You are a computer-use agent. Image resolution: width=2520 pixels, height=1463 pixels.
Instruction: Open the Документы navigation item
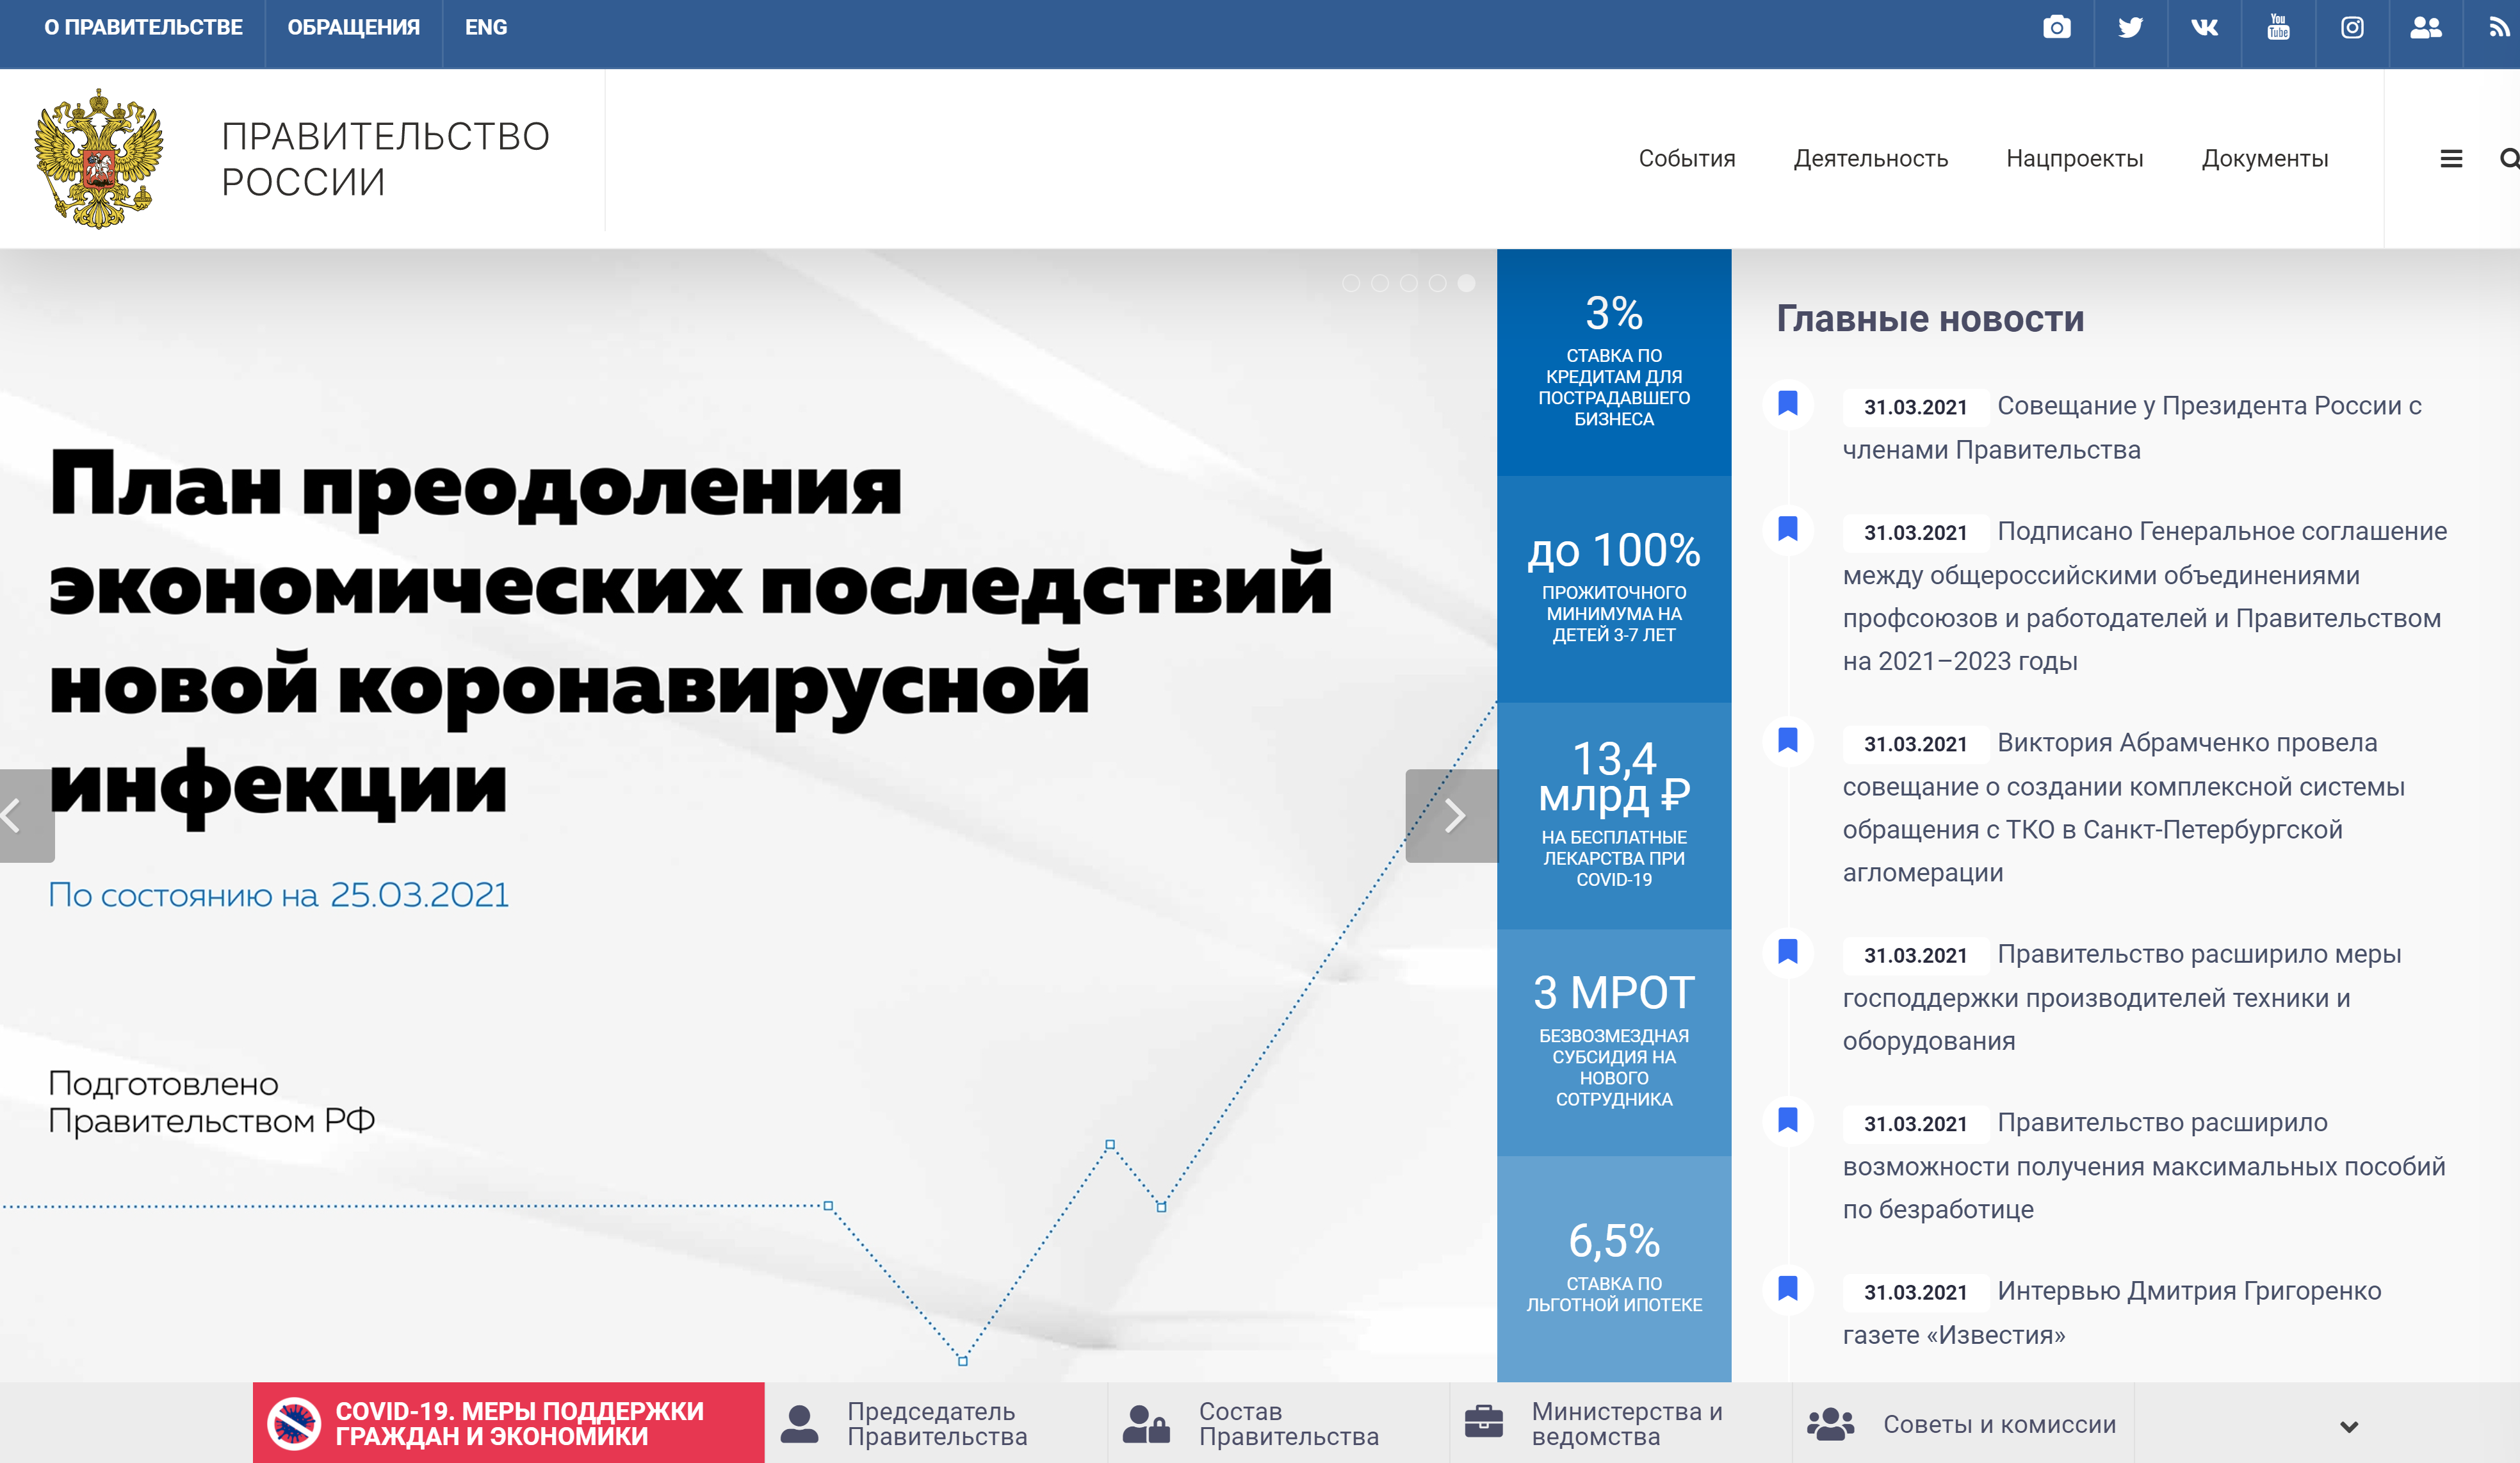click(x=2264, y=158)
